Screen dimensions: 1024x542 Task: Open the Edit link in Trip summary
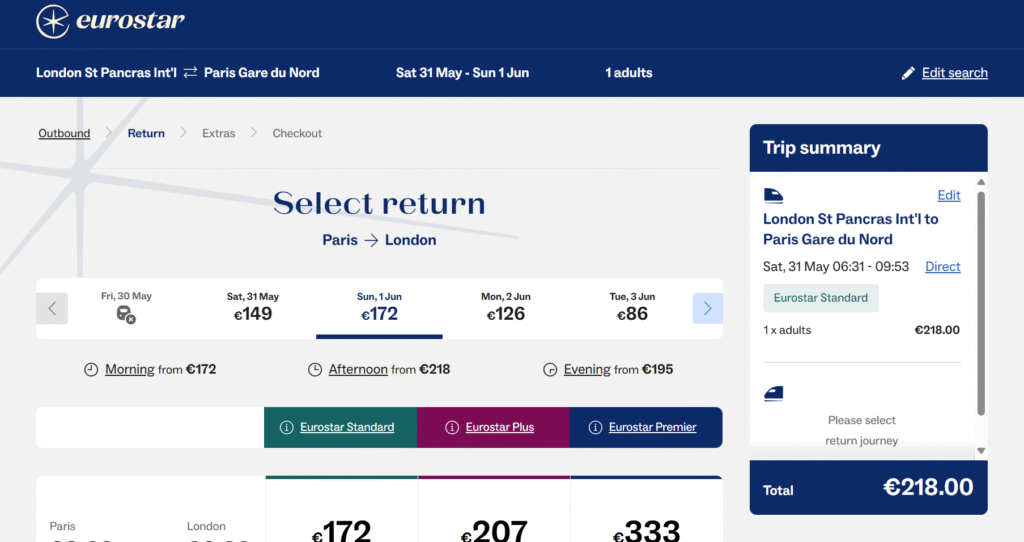tap(948, 195)
